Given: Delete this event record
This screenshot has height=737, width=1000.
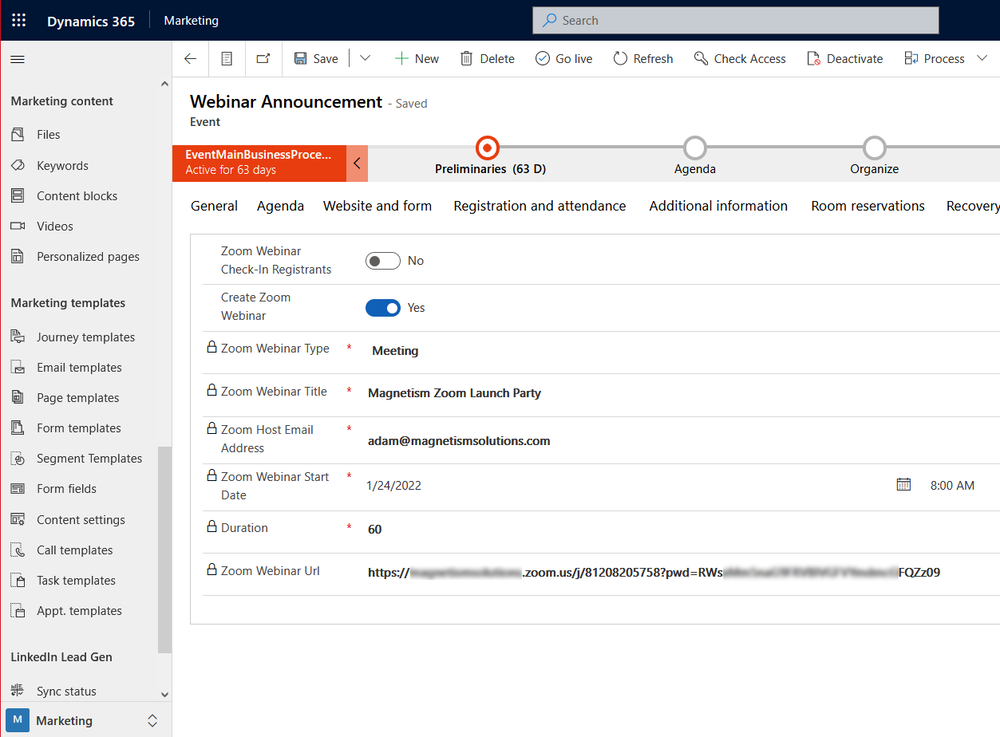Looking at the screenshot, I should pos(487,59).
